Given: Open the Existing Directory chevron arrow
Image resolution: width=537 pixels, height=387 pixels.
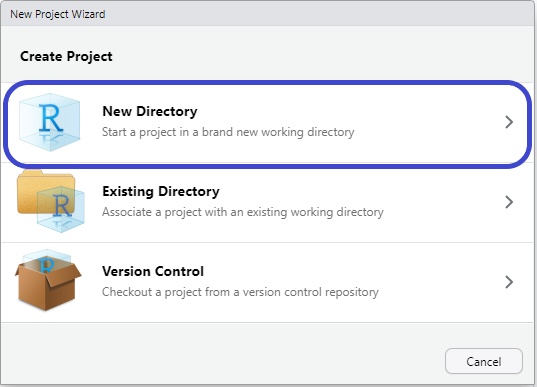Looking at the screenshot, I should (x=509, y=202).
